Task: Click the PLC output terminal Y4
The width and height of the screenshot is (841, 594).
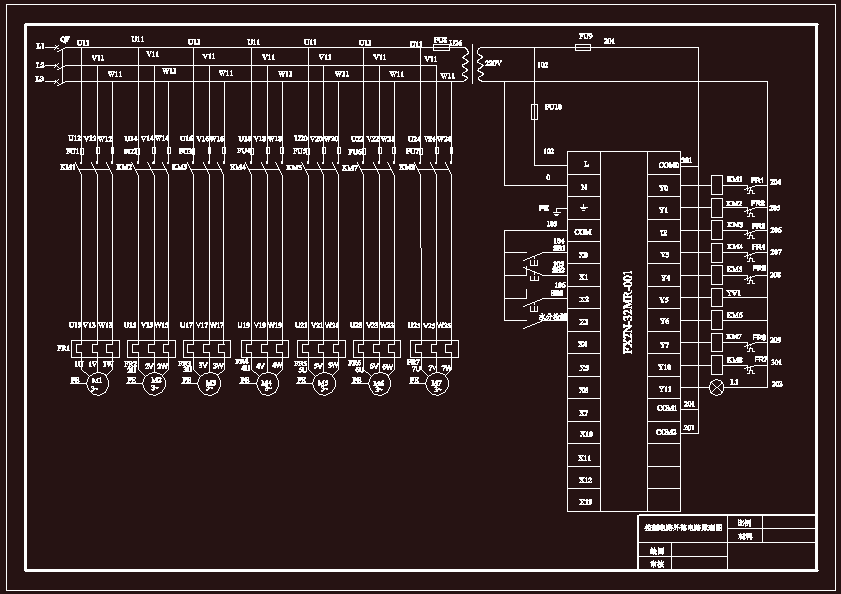Action: 664,277
